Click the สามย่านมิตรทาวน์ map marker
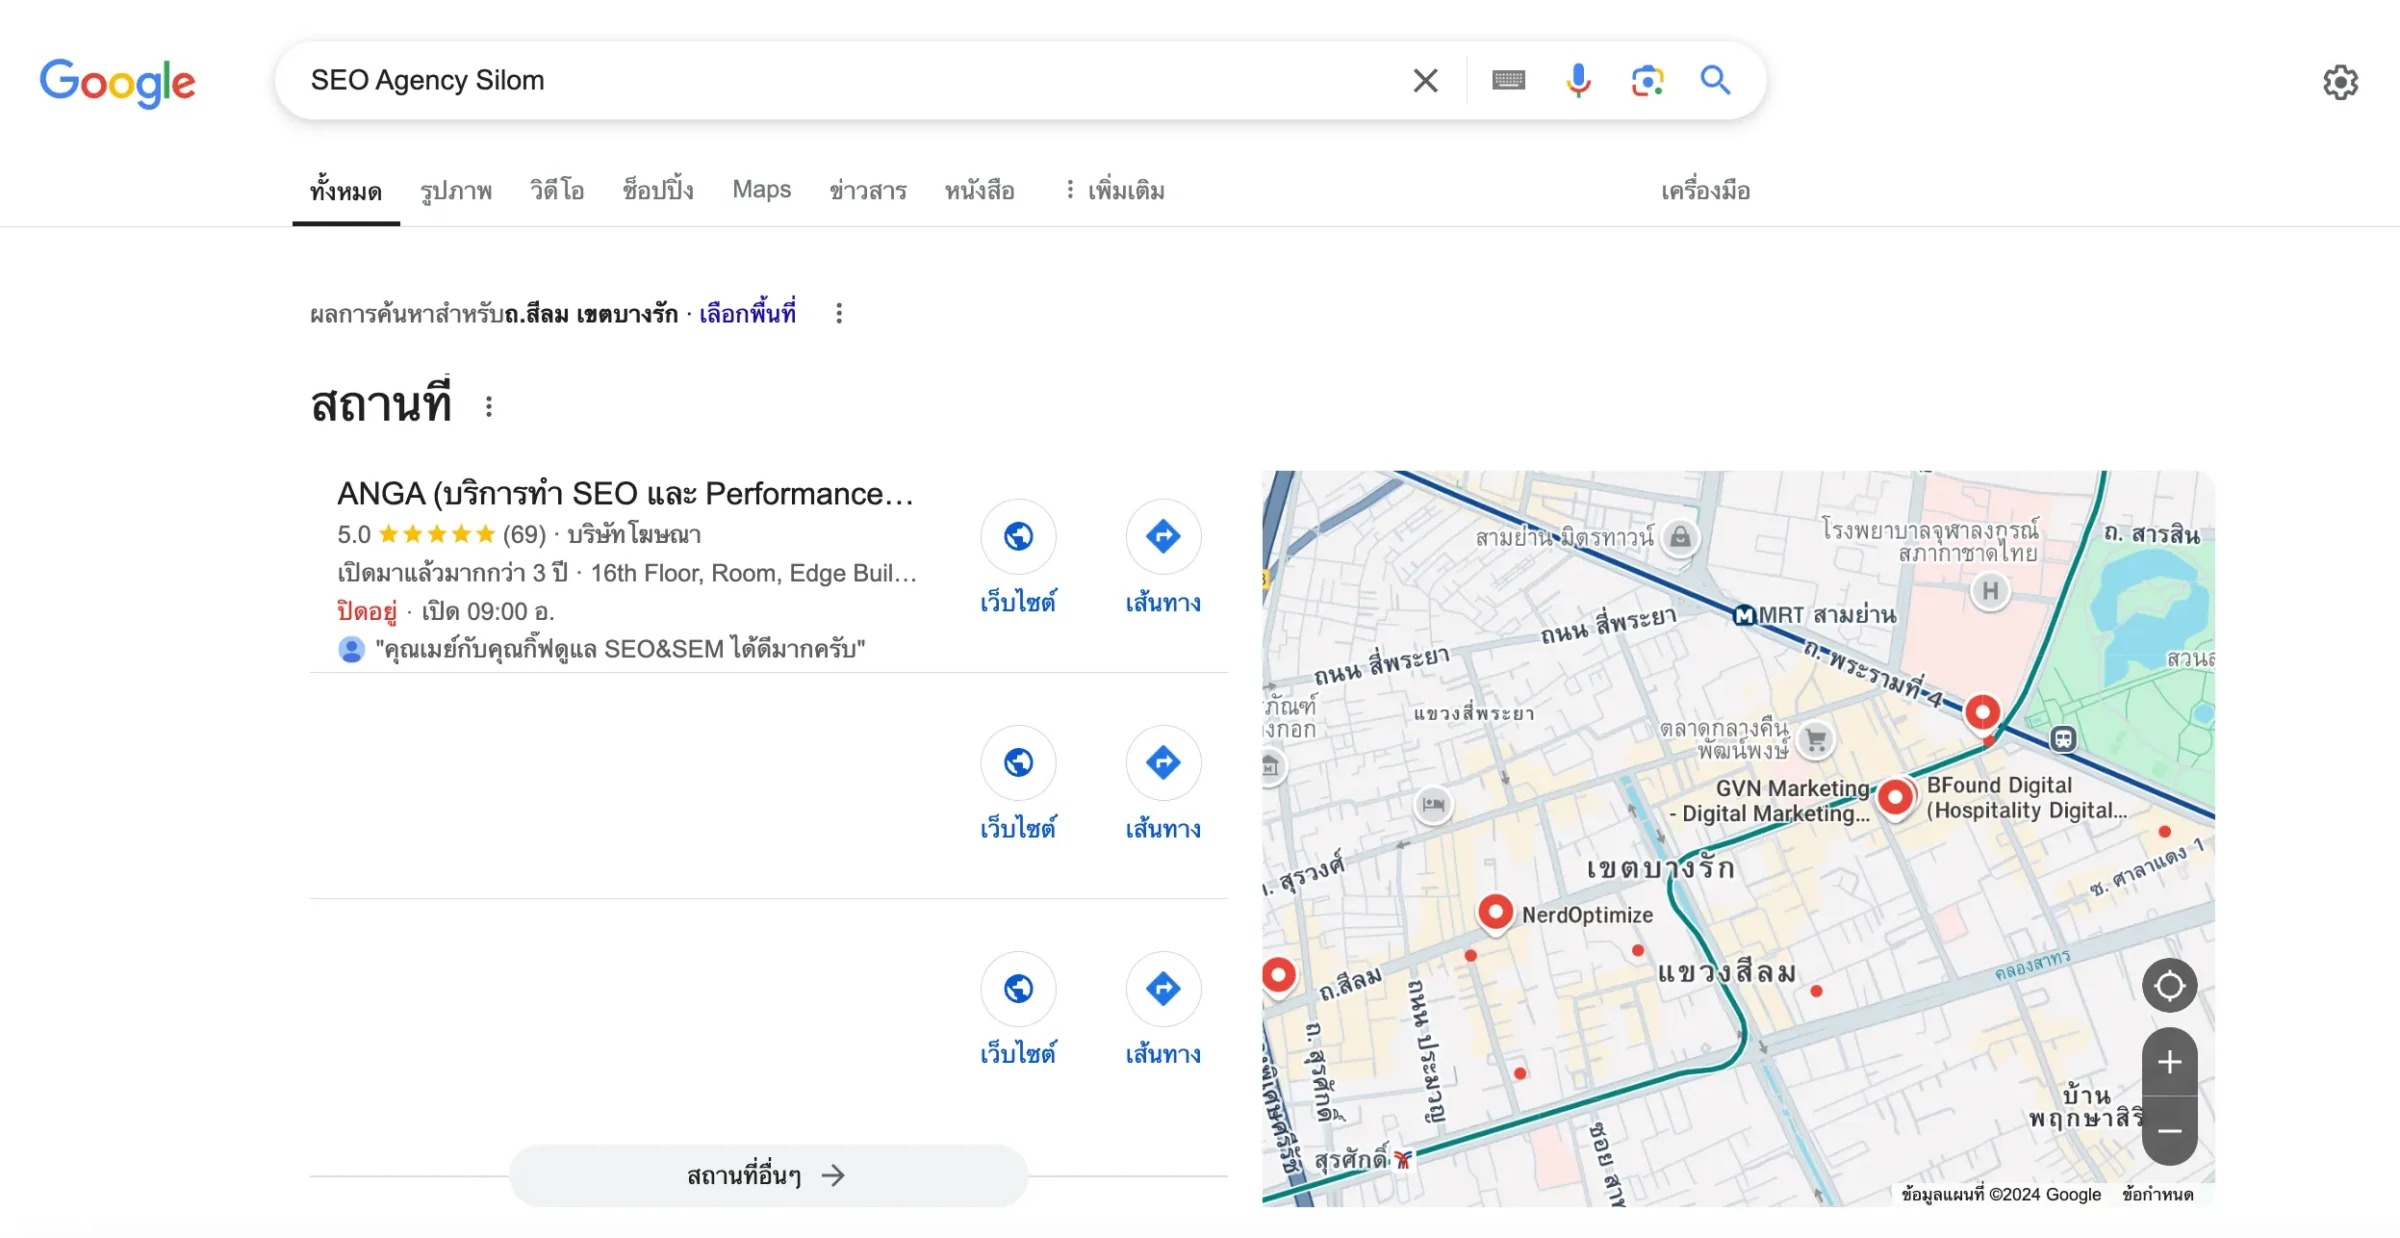The width and height of the screenshot is (2400, 1238). tap(1680, 538)
